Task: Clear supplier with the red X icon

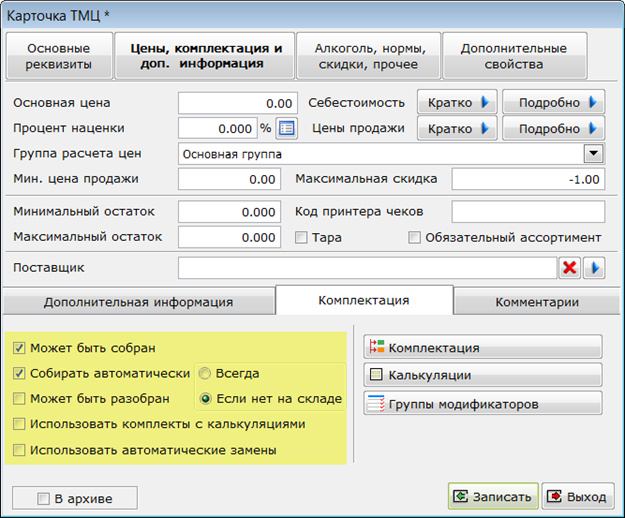Action: tap(570, 268)
